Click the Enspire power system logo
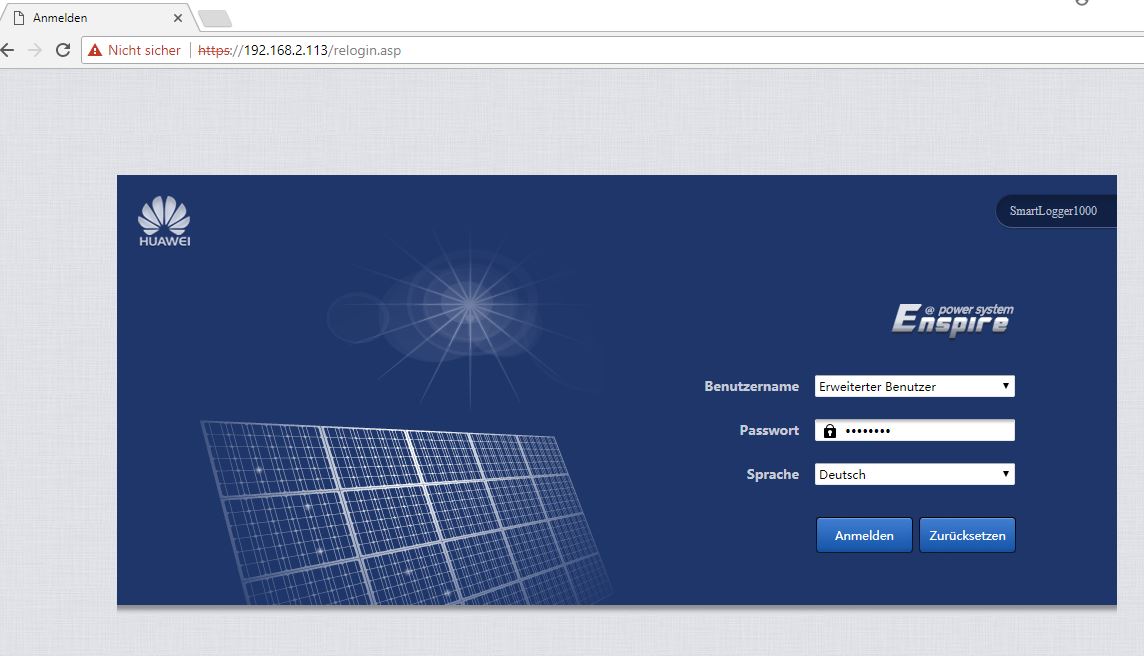Screen dimensions: 1144x656 coord(952,320)
